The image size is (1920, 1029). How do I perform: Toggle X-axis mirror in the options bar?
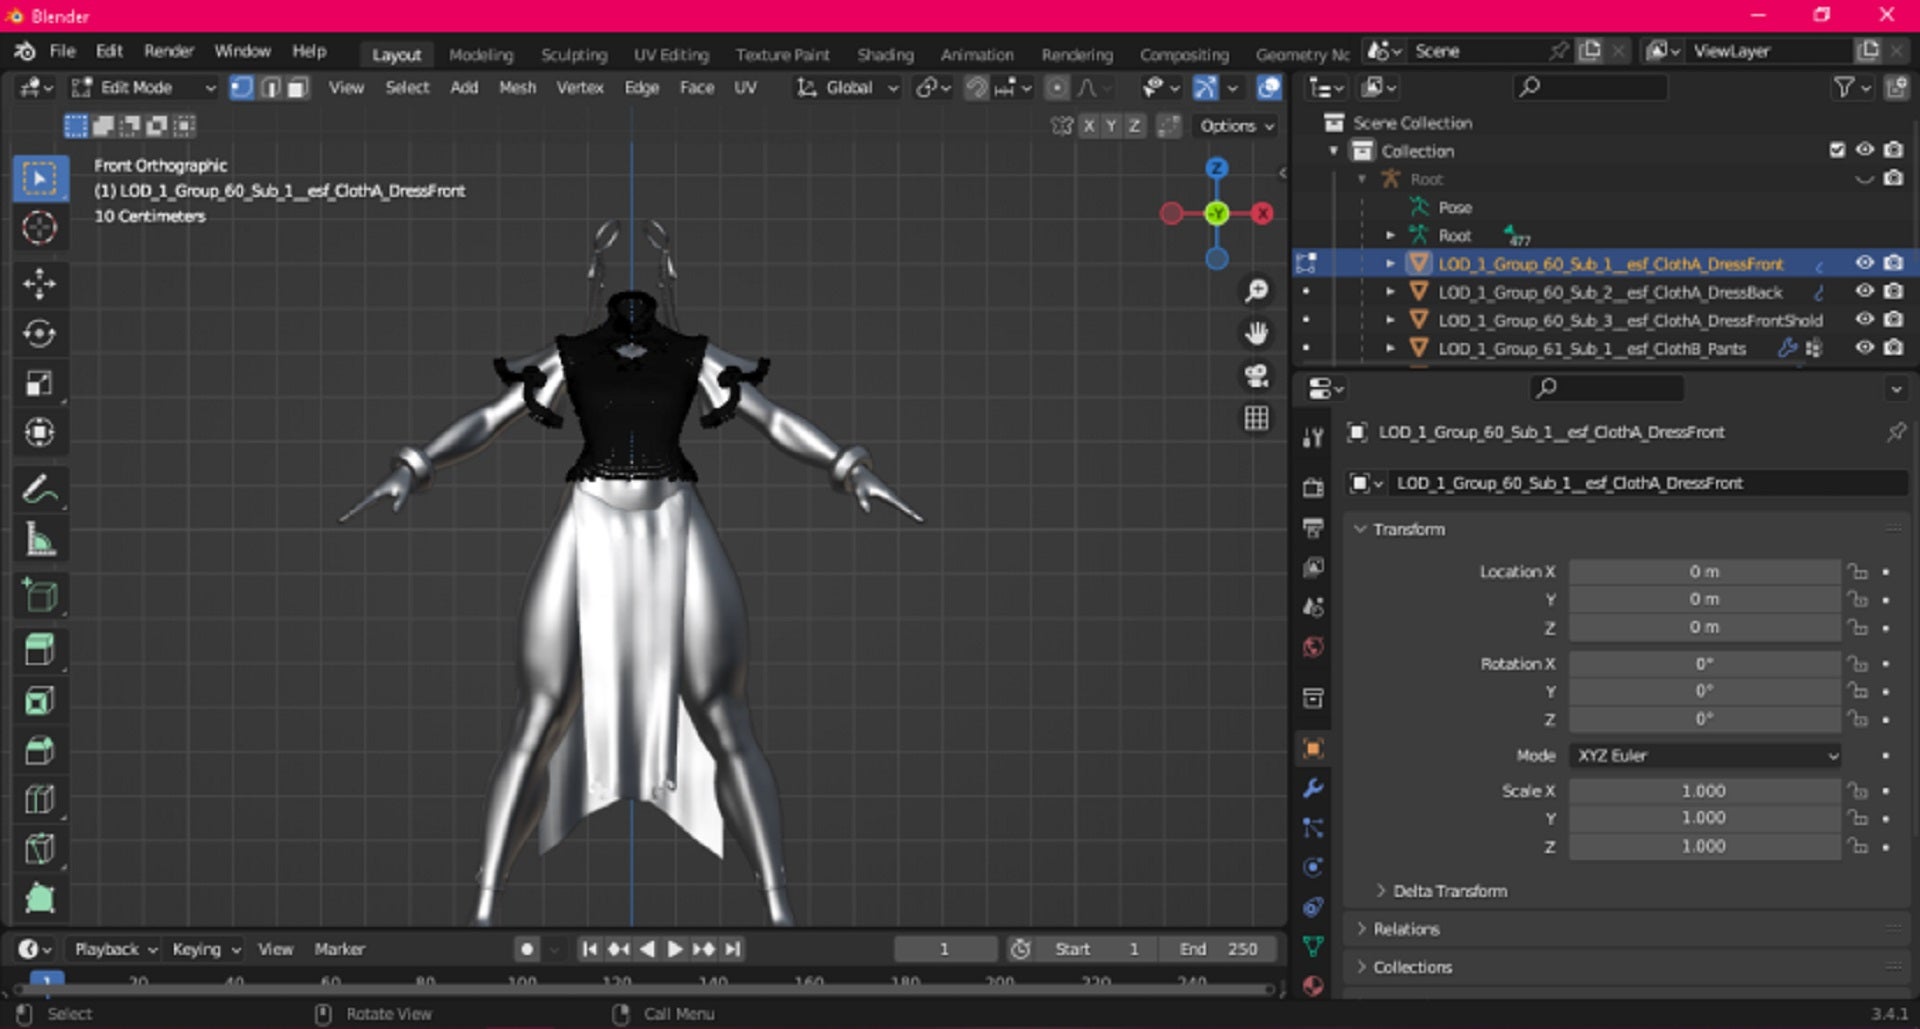[1089, 126]
